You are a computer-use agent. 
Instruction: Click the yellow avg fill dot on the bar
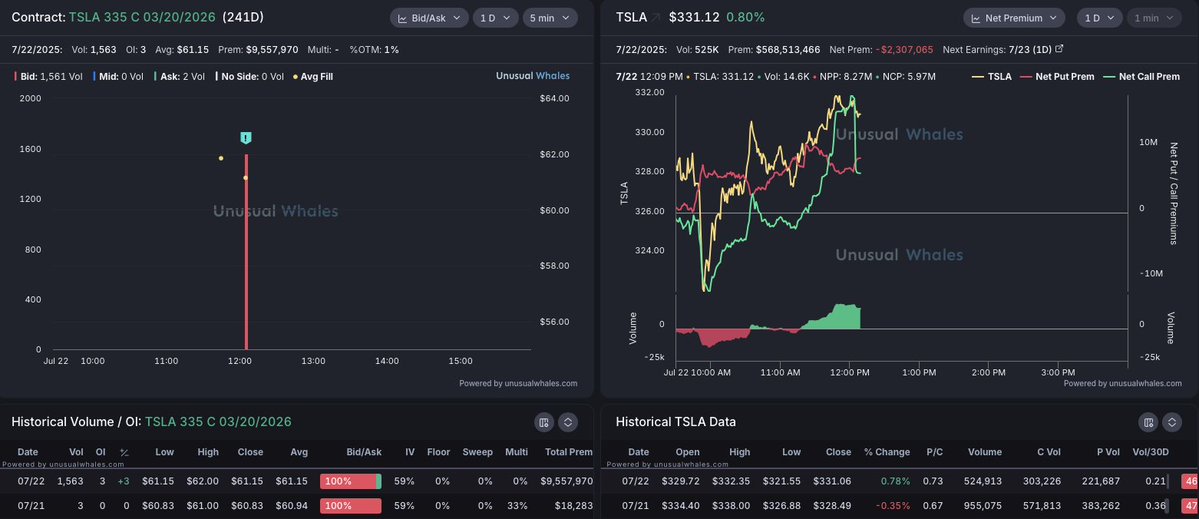pos(245,178)
